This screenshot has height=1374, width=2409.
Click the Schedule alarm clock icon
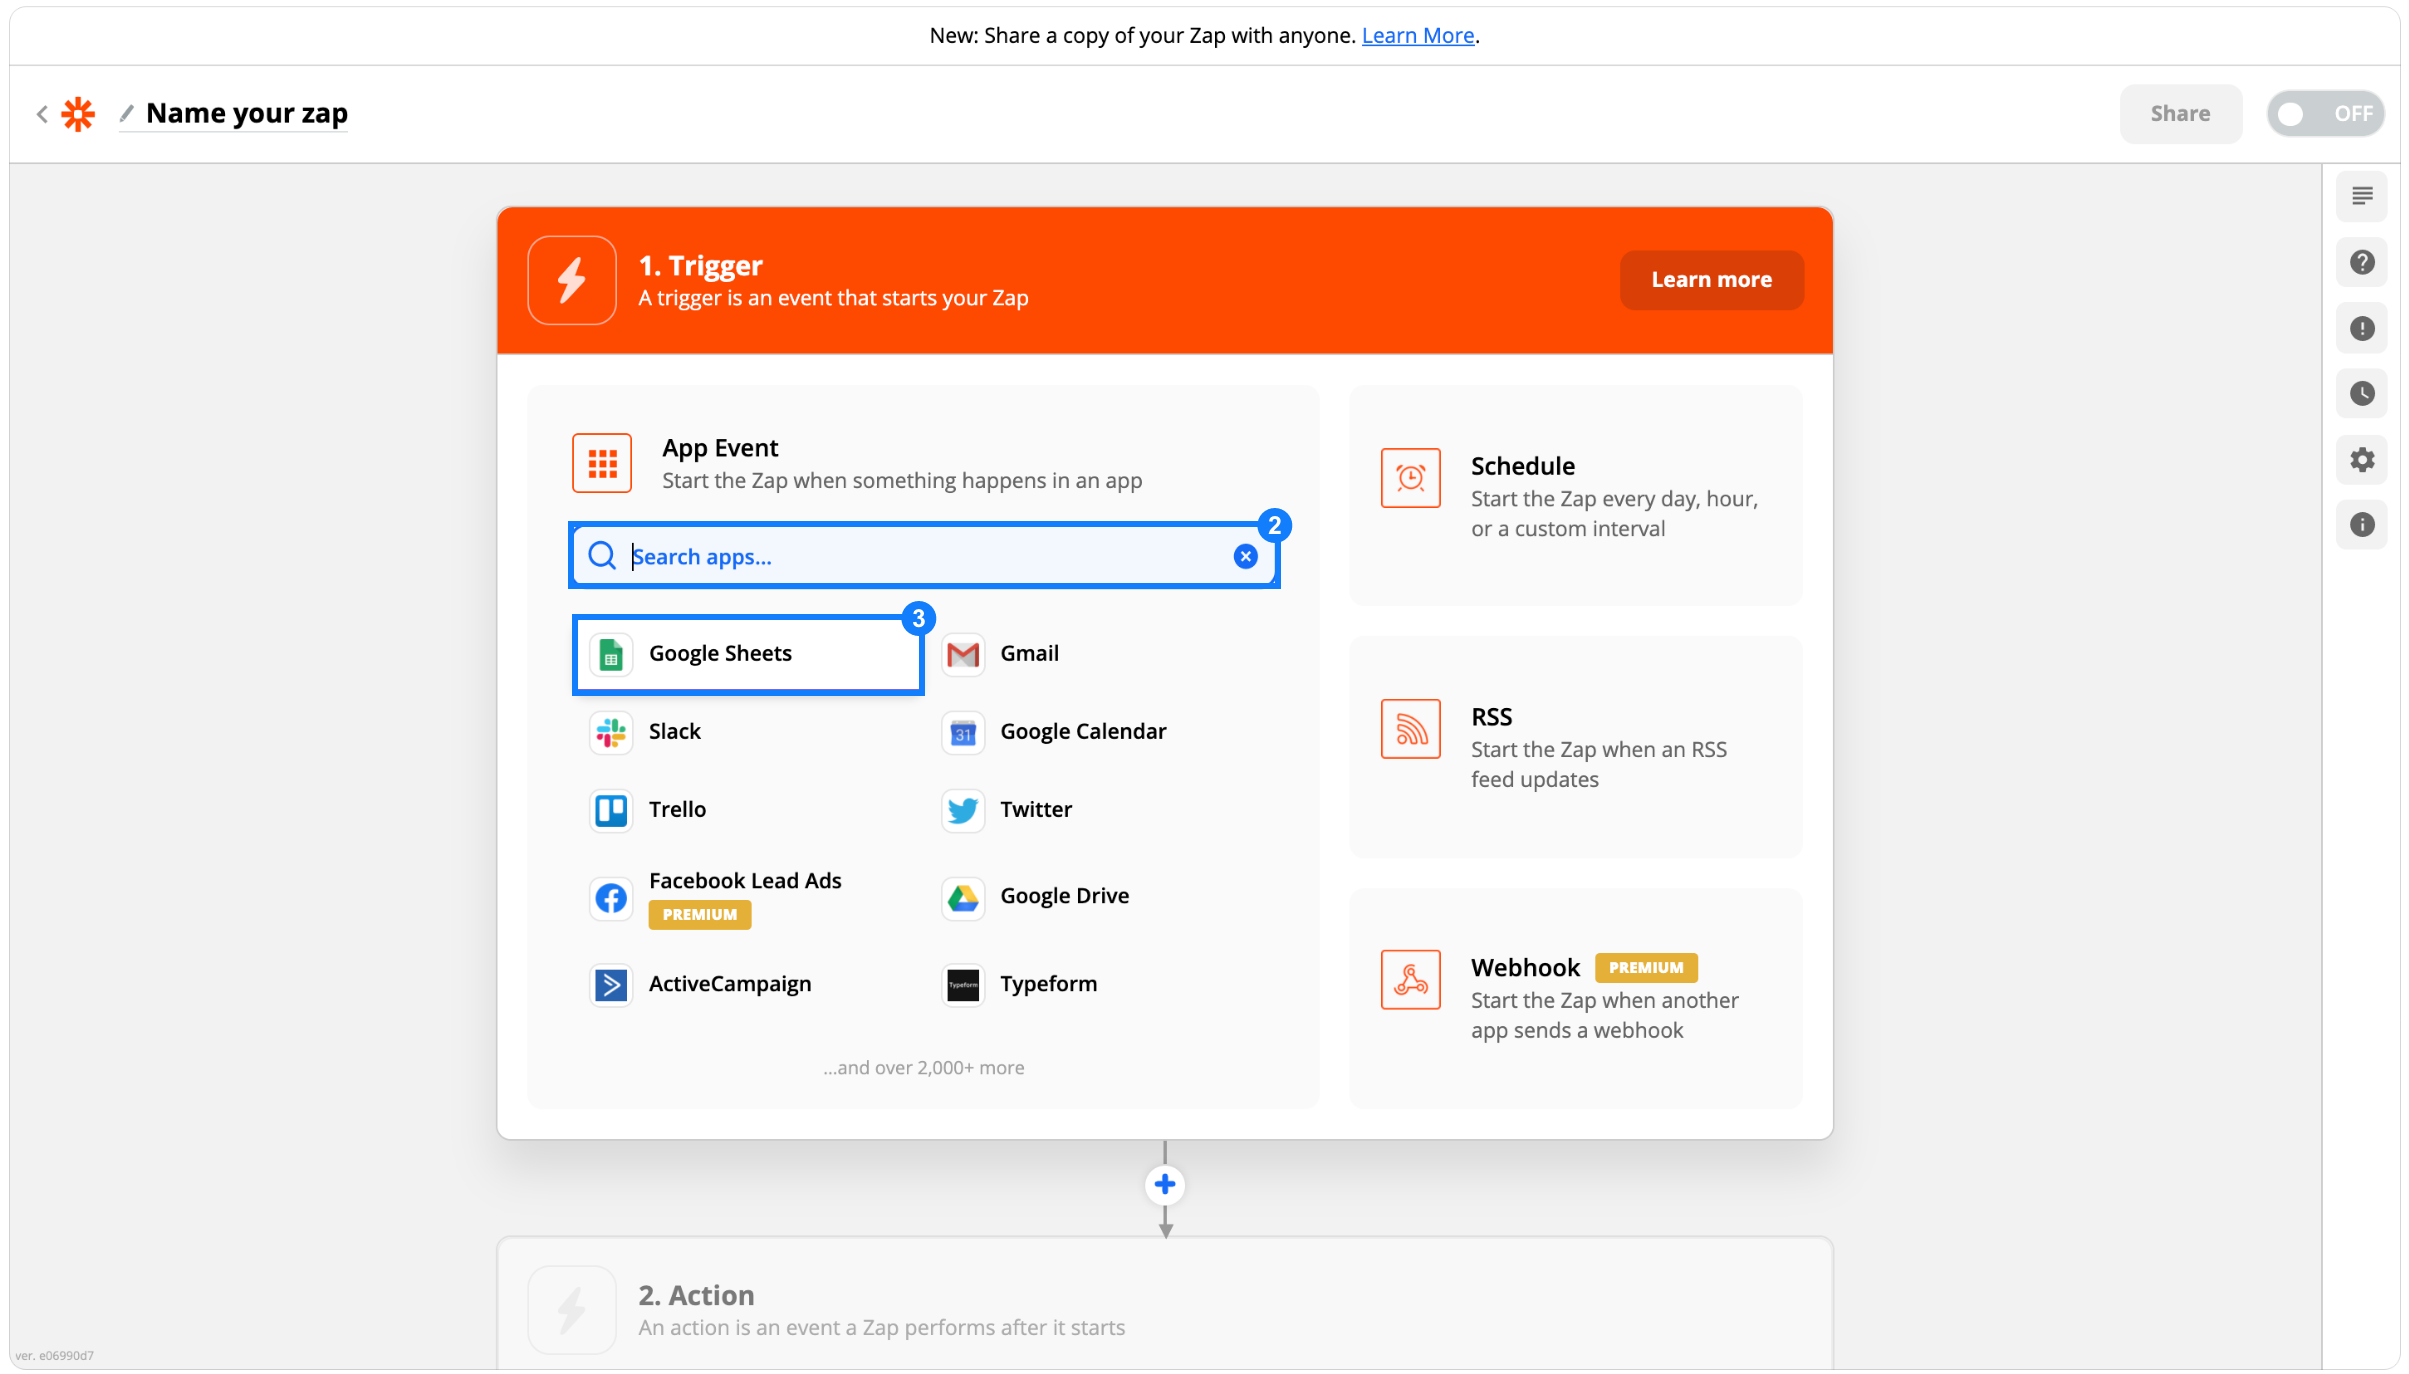1411,478
